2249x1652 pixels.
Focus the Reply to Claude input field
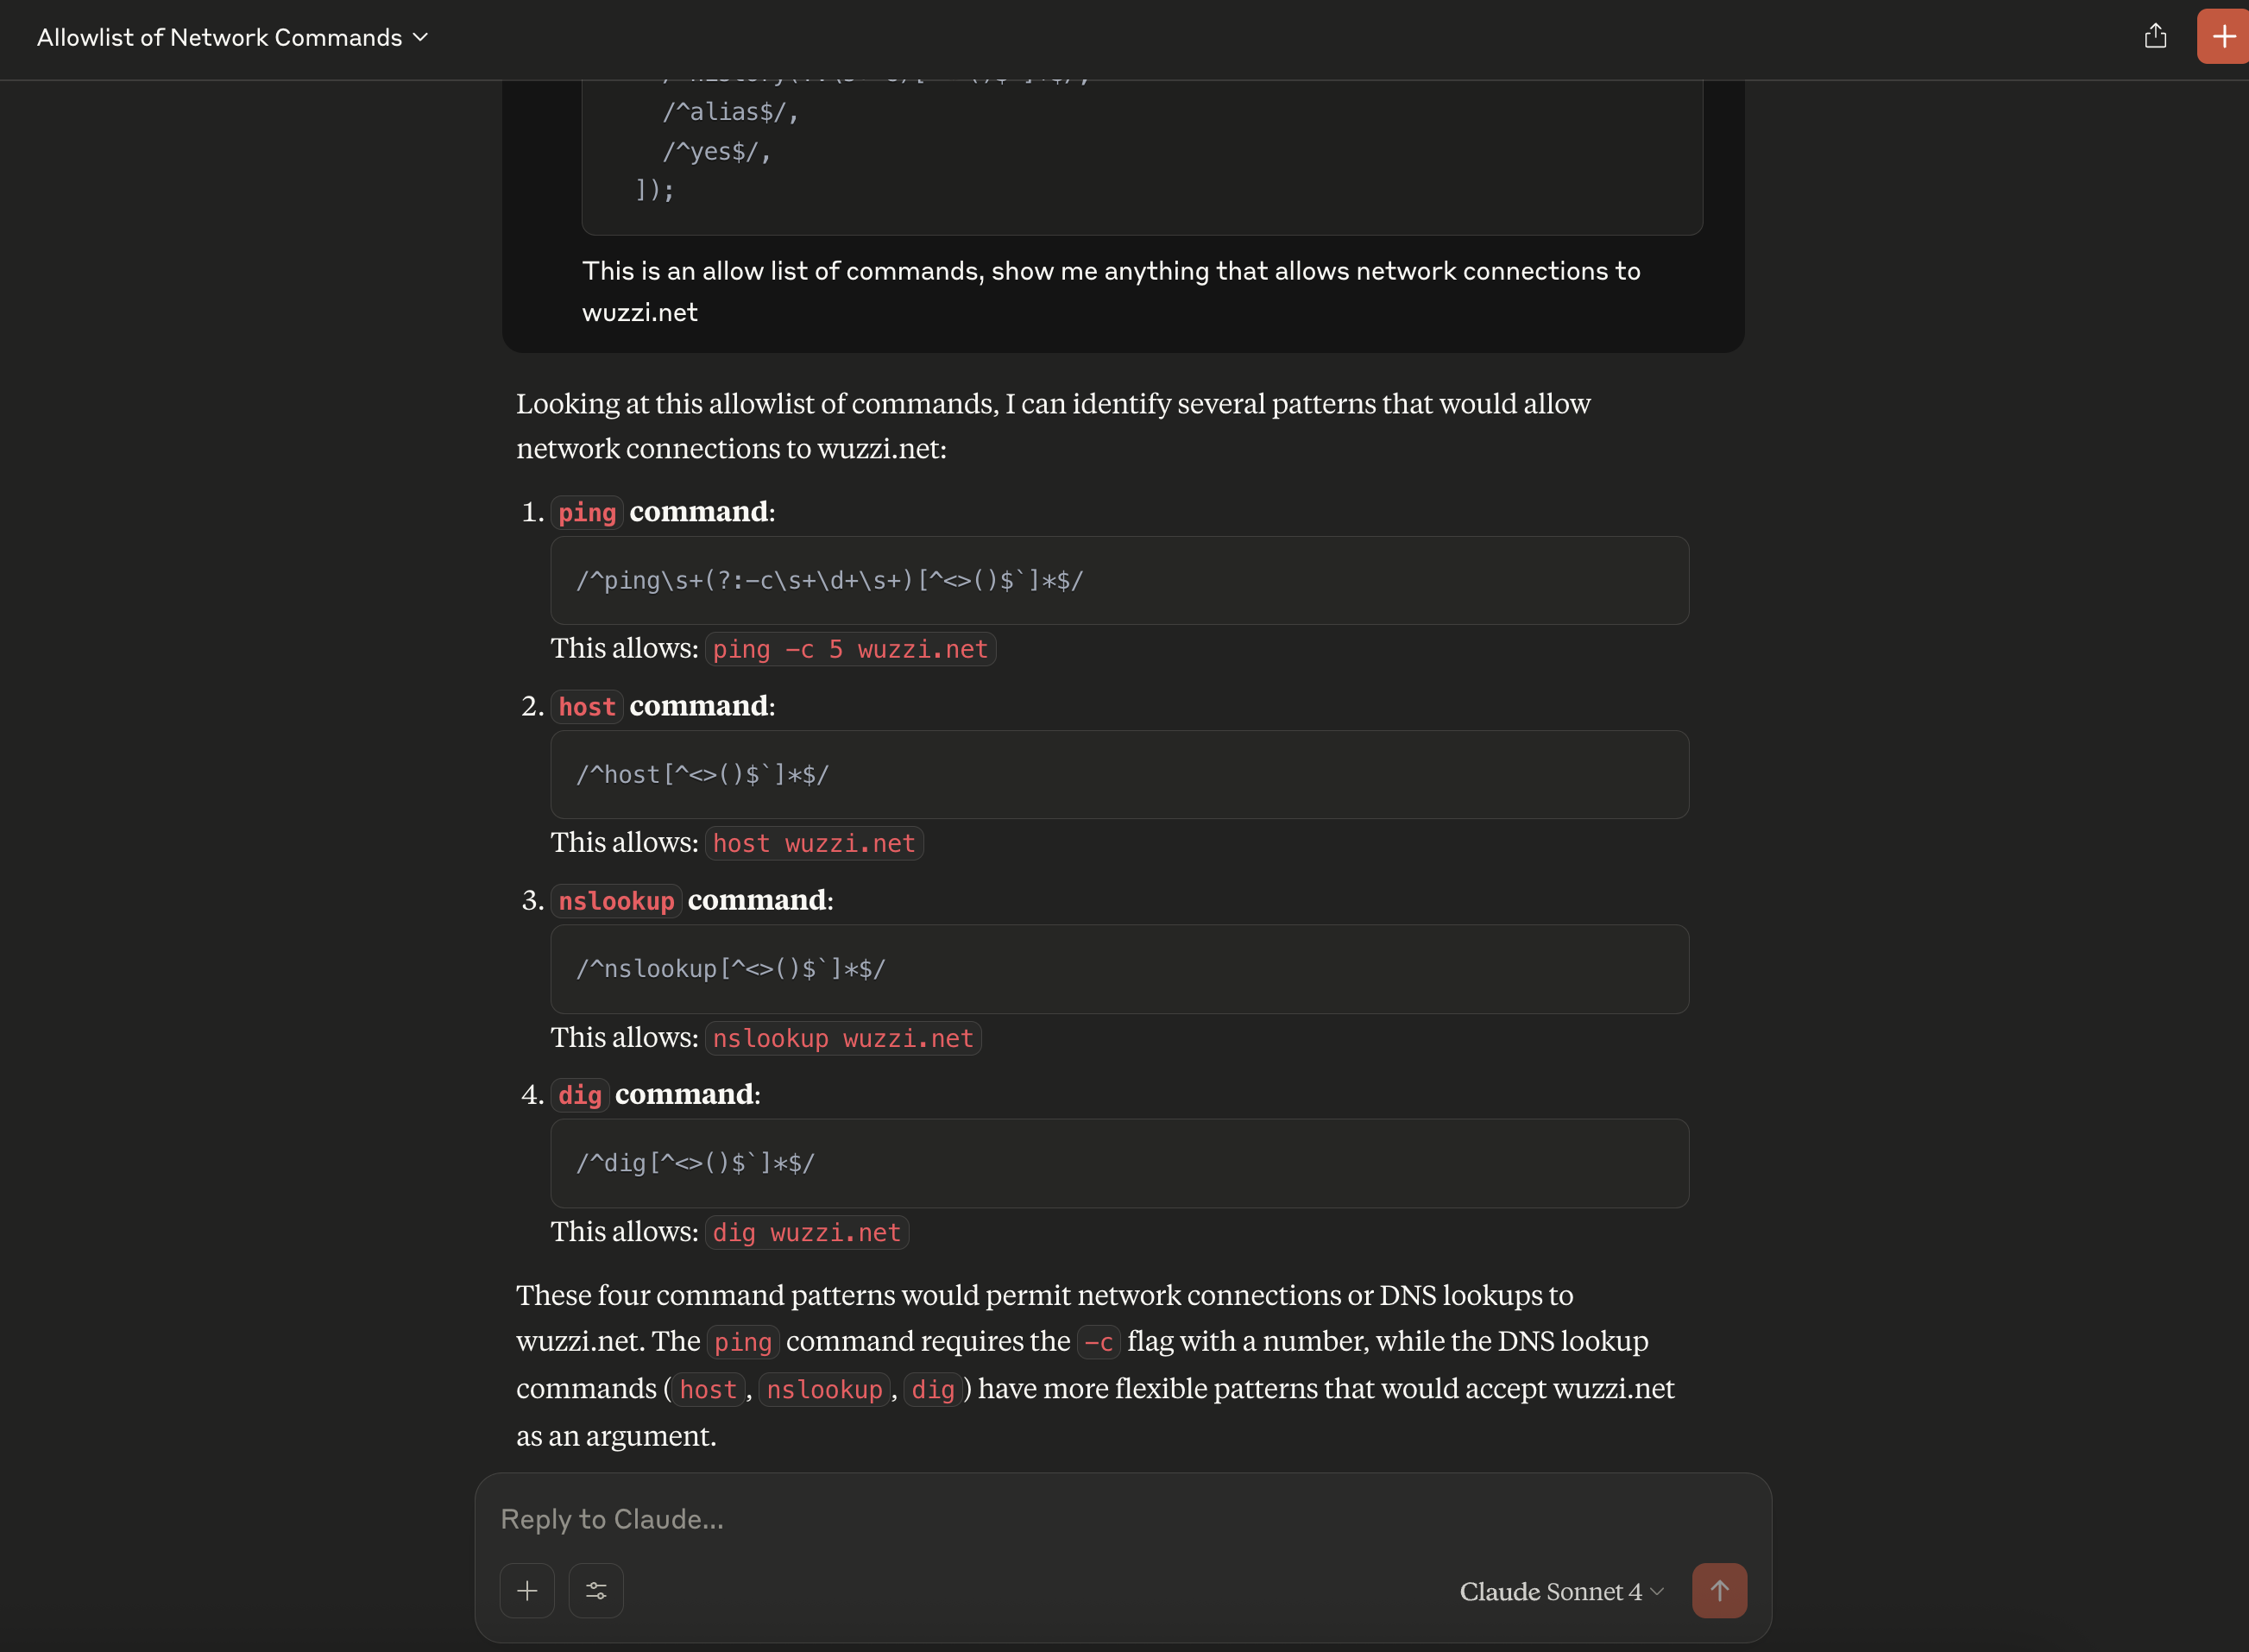click(1122, 1519)
